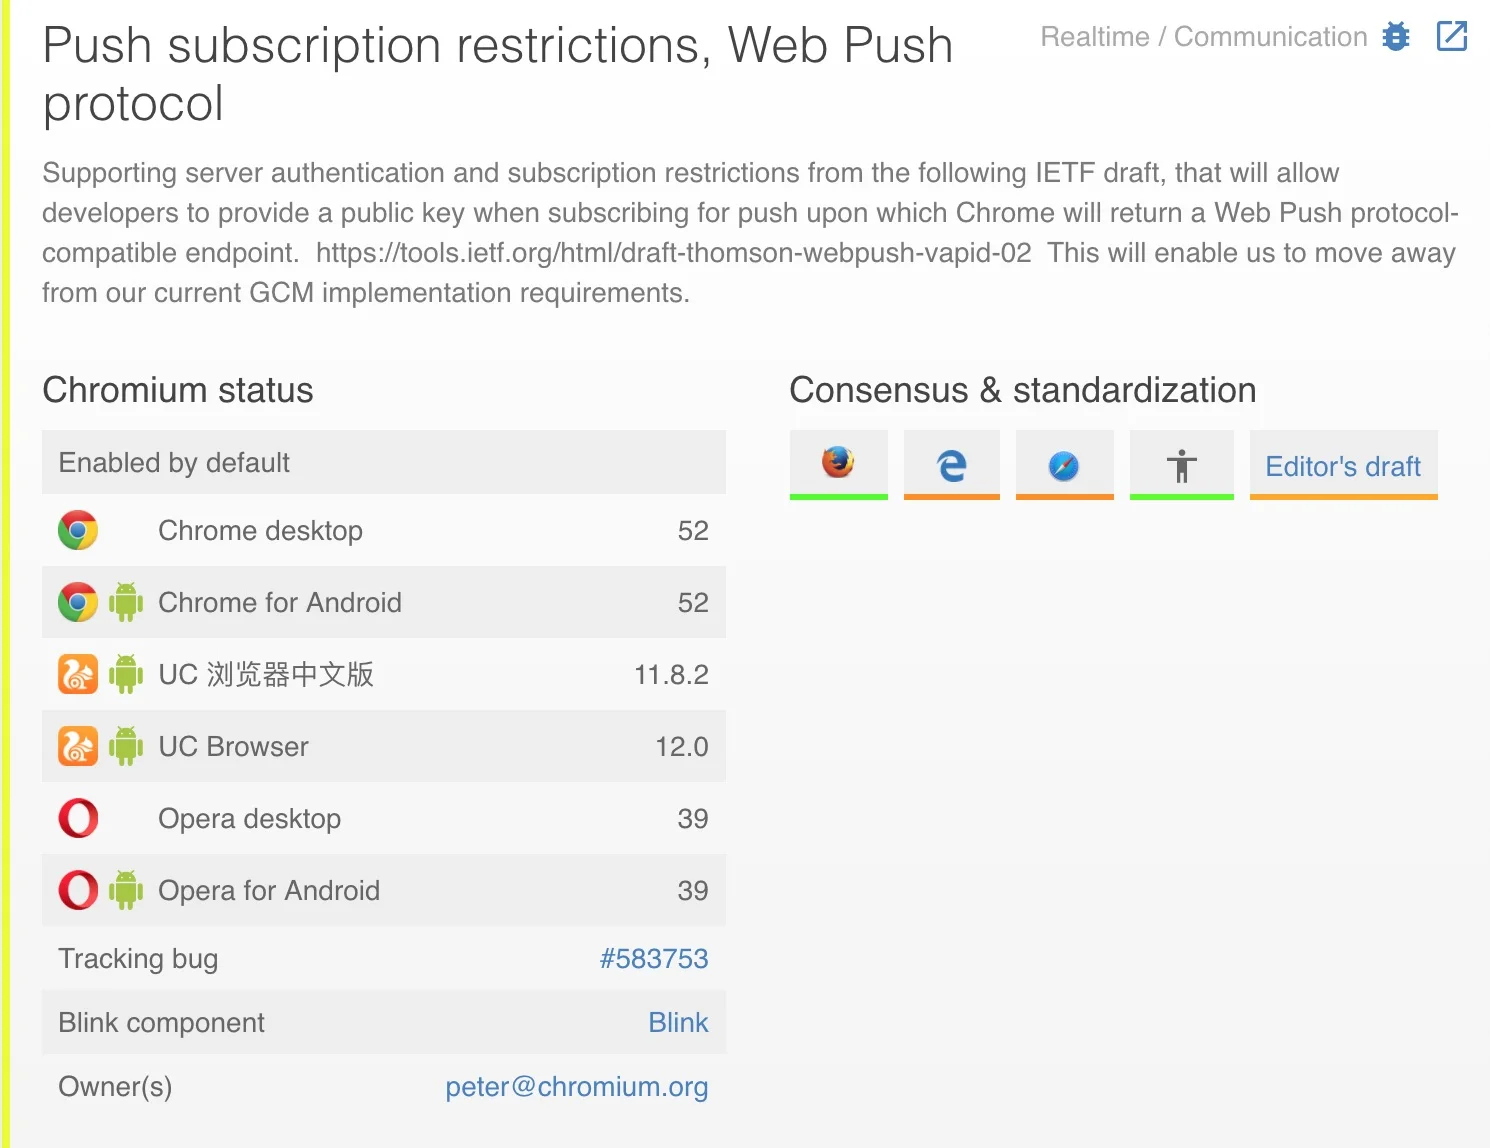Open tracking bug #583753
The width and height of the screenshot is (1490, 1148).
[653, 959]
